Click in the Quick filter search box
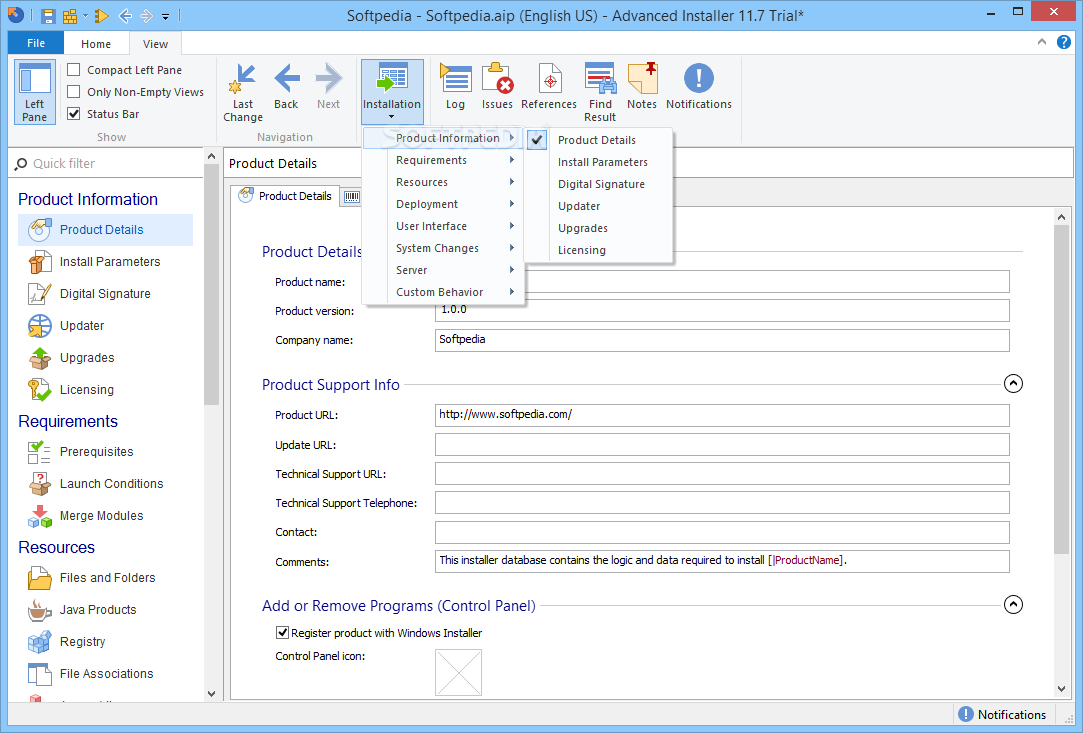This screenshot has width=1083, height=733. pyautogui.click(x=108, y=164)
